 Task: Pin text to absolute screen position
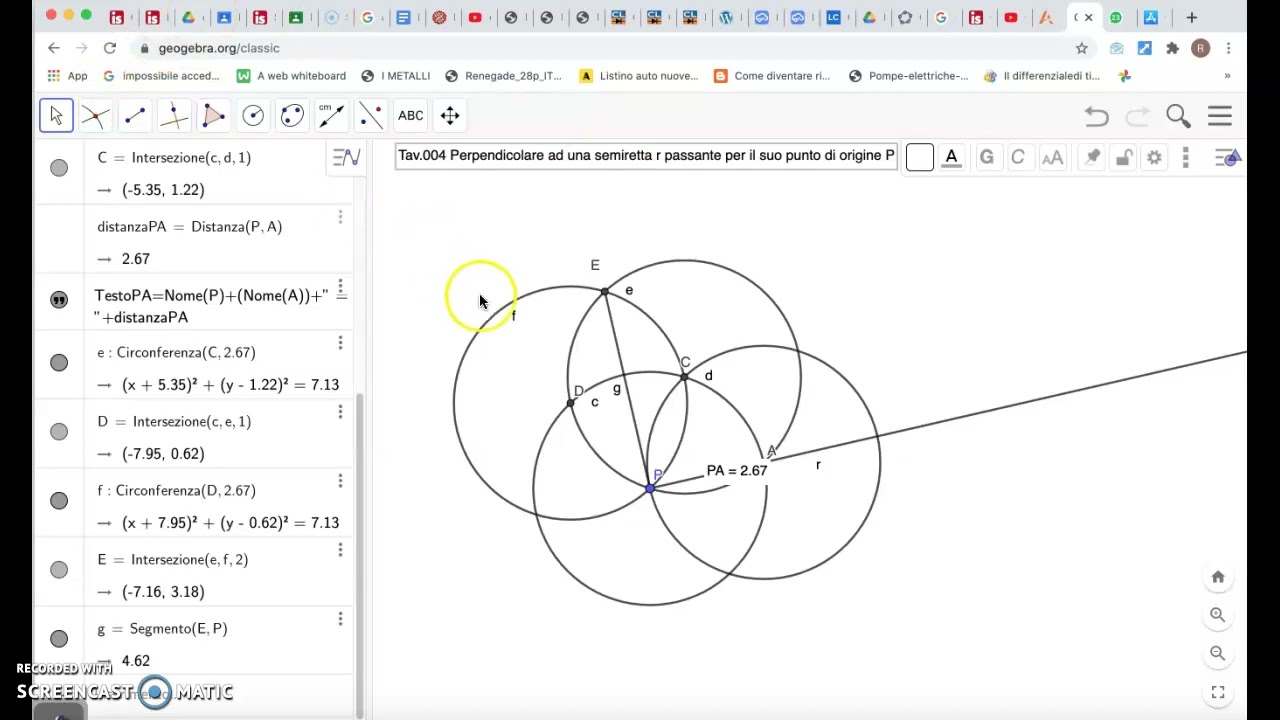[1092, 157]
